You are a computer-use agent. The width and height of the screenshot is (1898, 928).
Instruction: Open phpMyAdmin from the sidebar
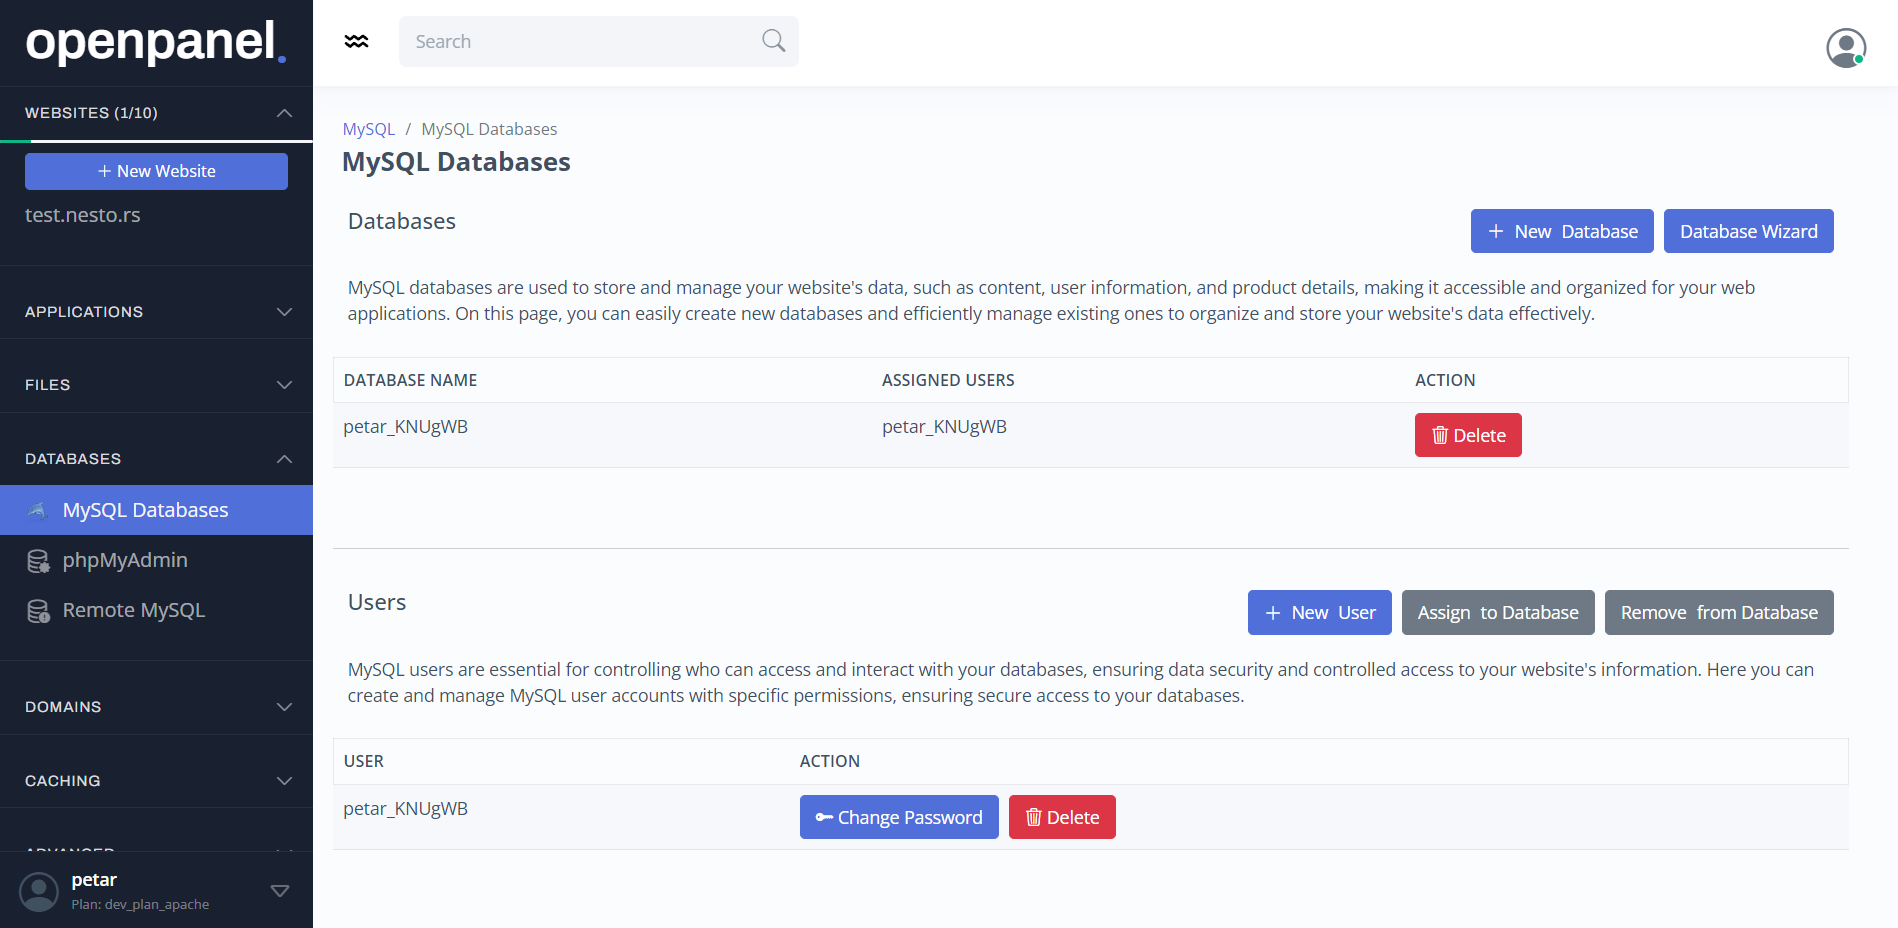pos(125,560)
